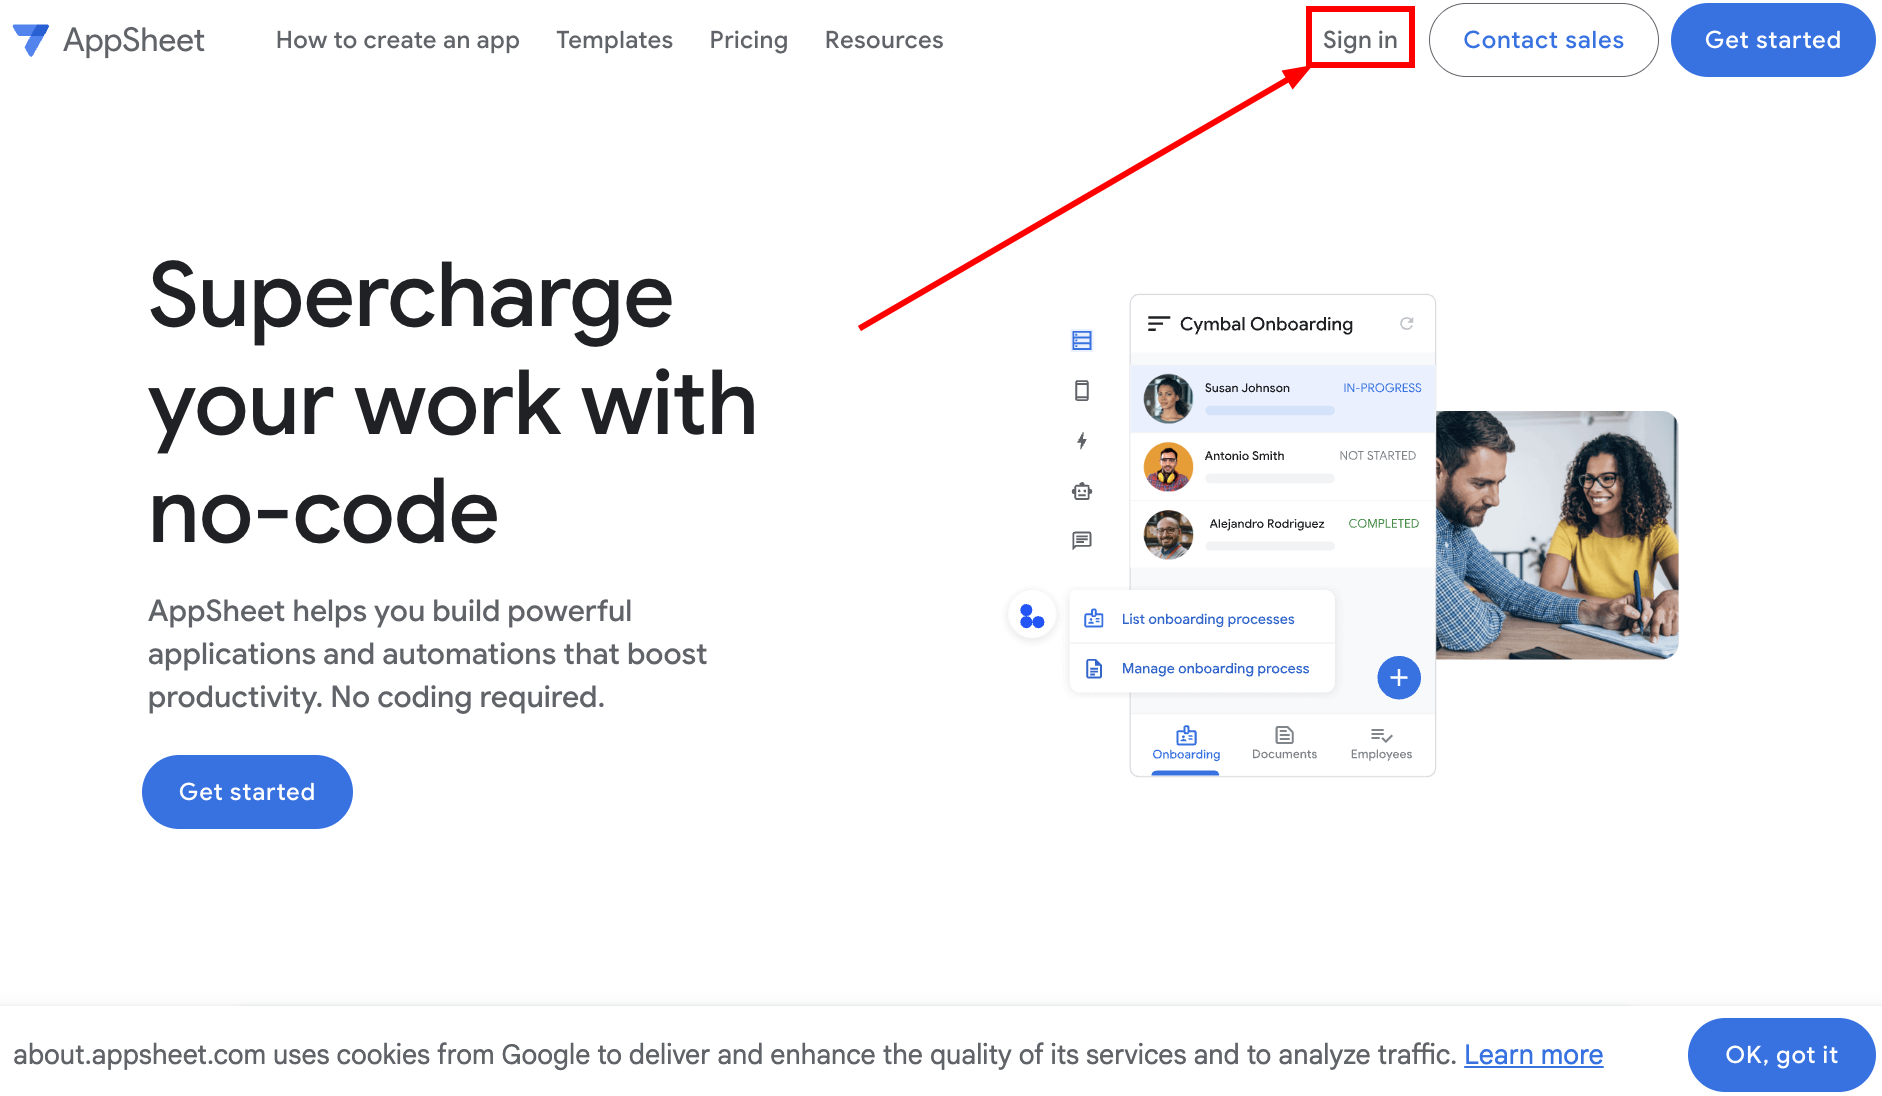Image resolution: width=1882 pixels, height=1096 pixels.
Task: Click the Contact sales button
Action: [x=1543, y=40]
